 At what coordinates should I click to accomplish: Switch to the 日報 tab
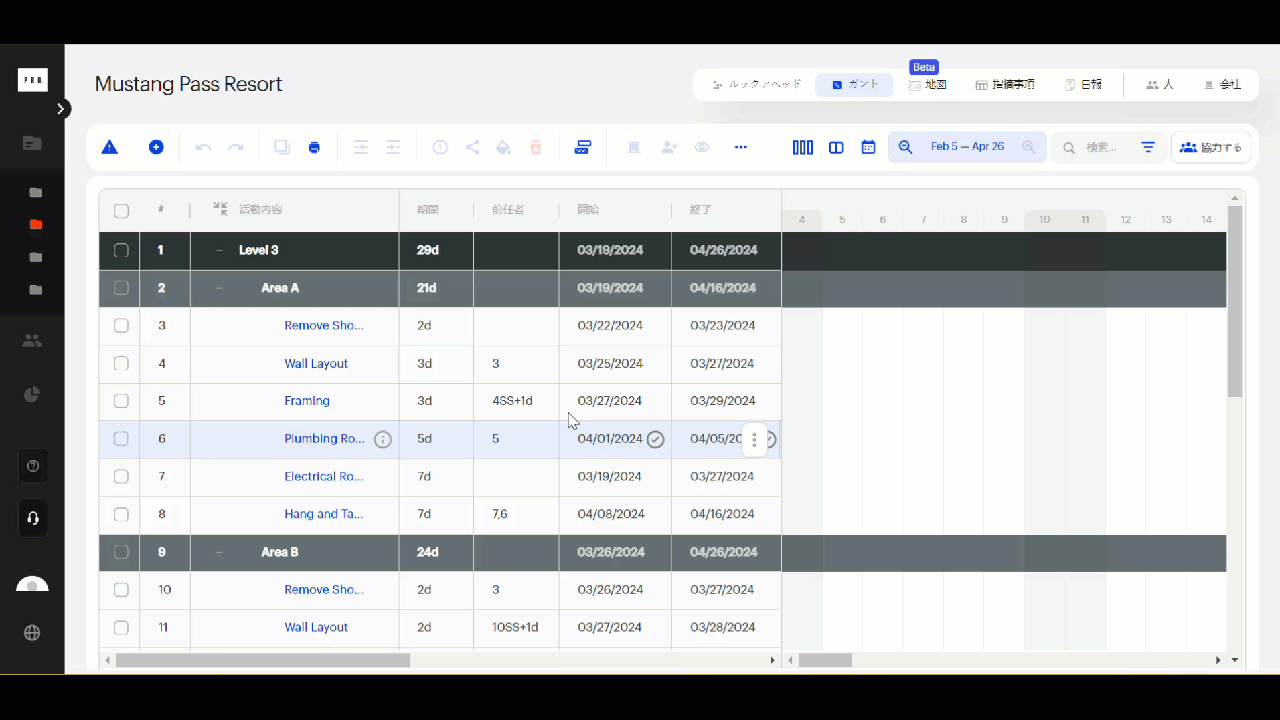1083,85
